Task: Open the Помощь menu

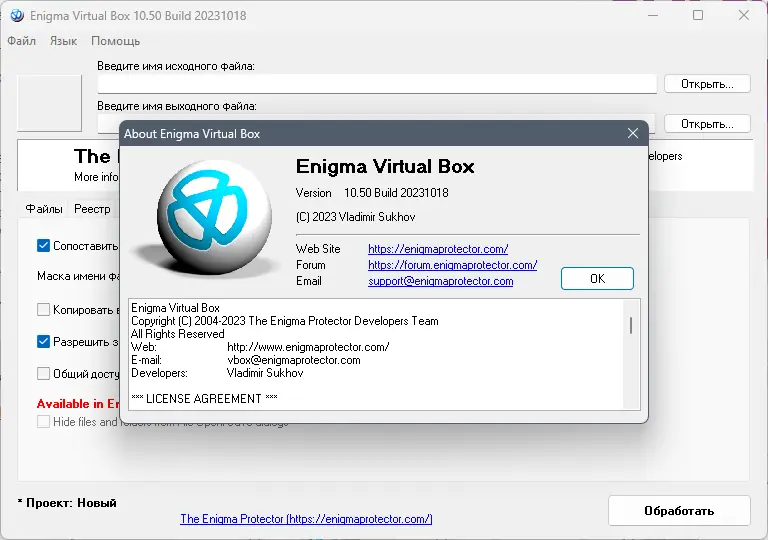Action: (116, 41)
